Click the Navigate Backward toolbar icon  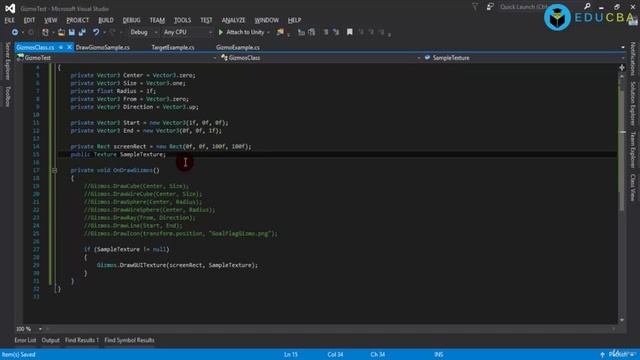pyautogui.click(x=15, y=32)
